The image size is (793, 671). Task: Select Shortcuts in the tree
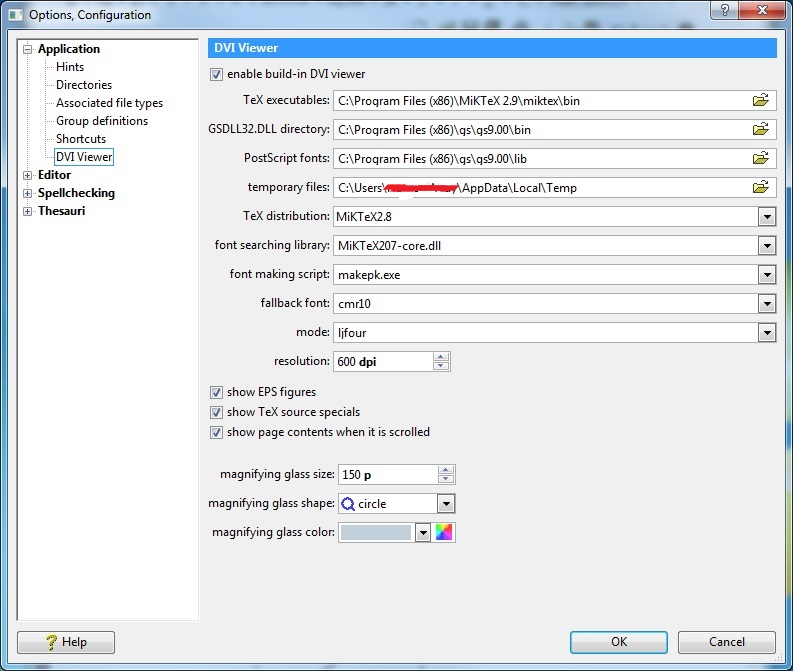point(81,139)
